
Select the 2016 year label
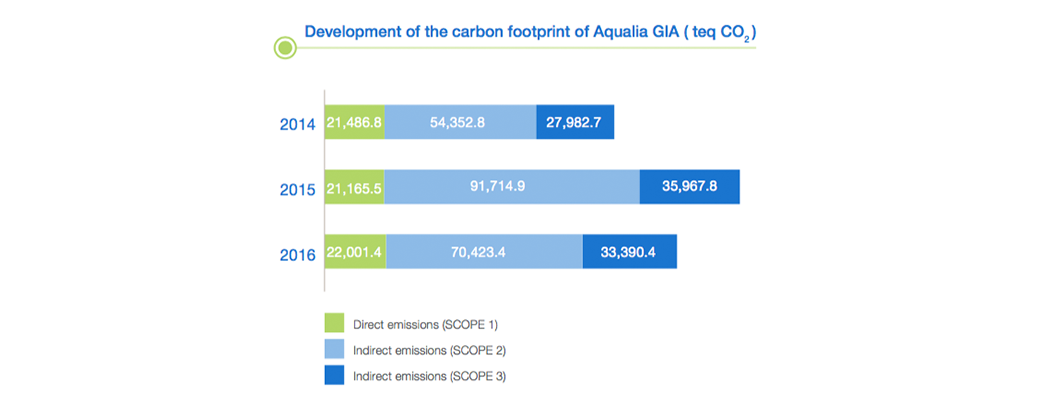pyautogui.click(x=297, y=254)
